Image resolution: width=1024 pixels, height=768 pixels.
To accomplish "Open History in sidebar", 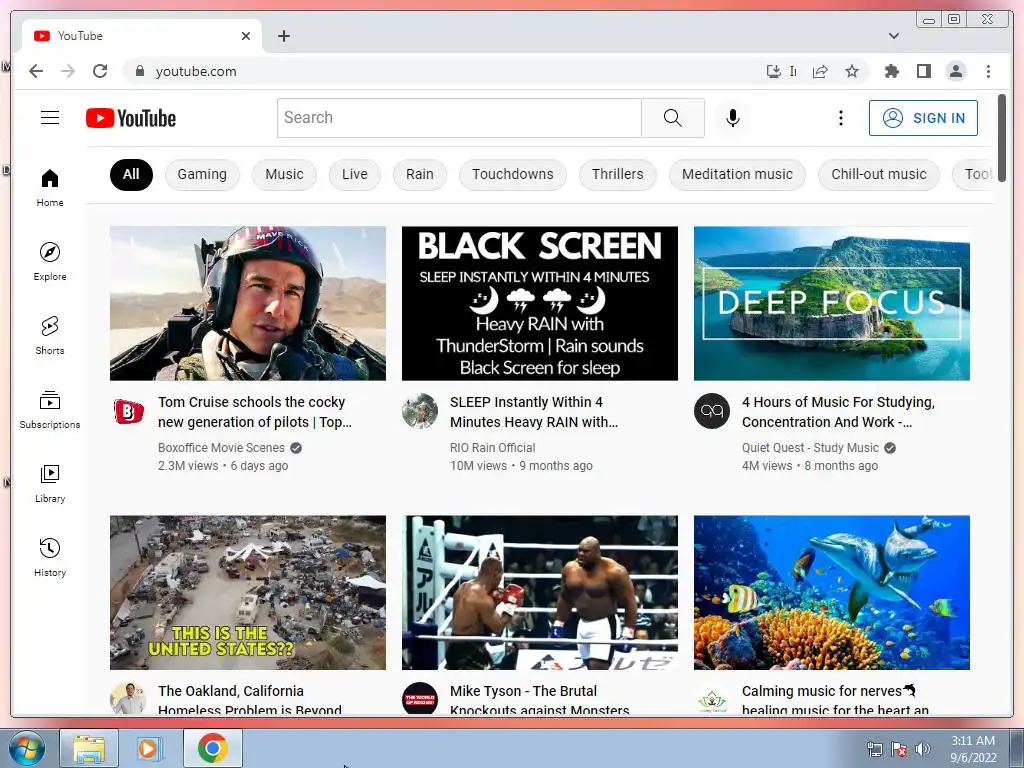I will point(50,557).
